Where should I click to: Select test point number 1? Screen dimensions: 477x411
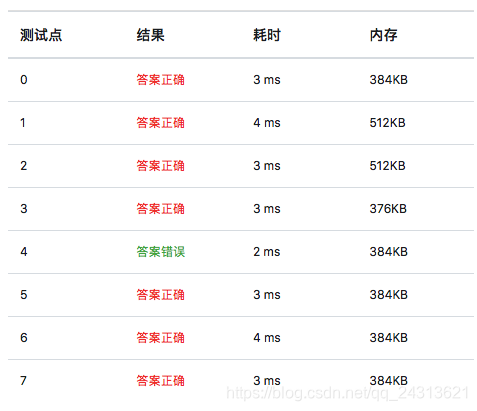pyautogui.click(x=23, y=123)
